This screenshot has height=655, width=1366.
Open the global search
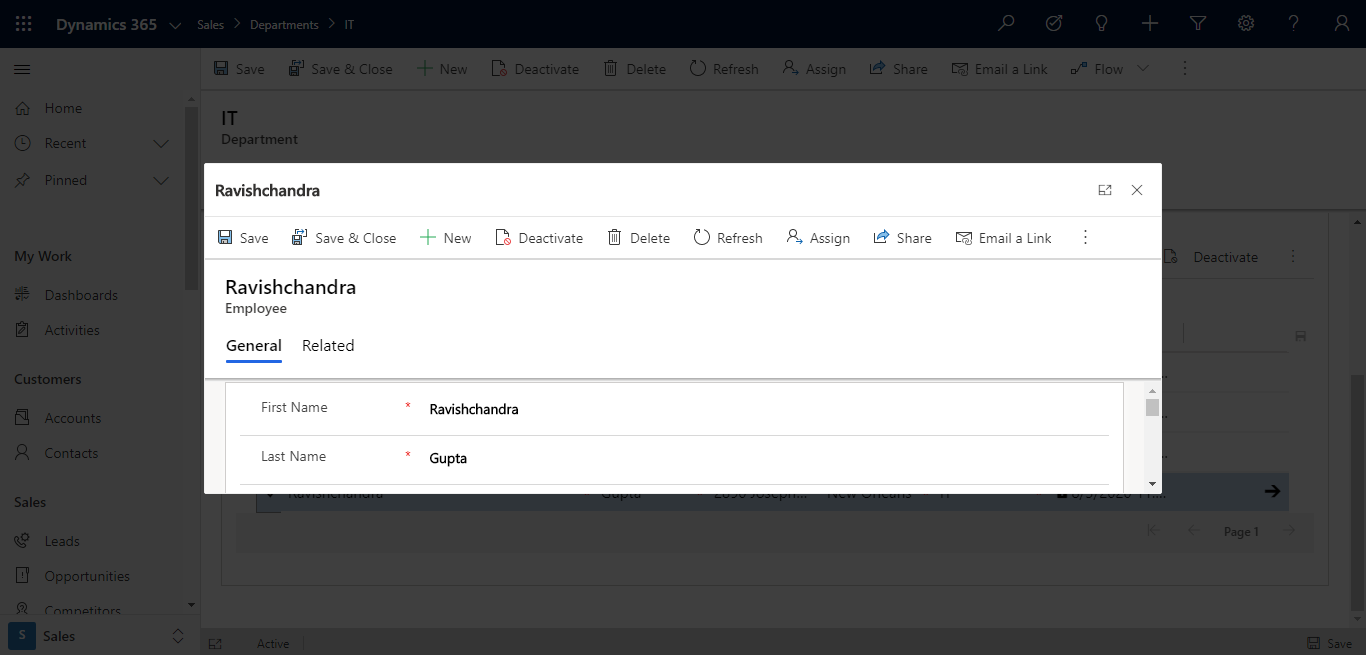[1005, 23]
